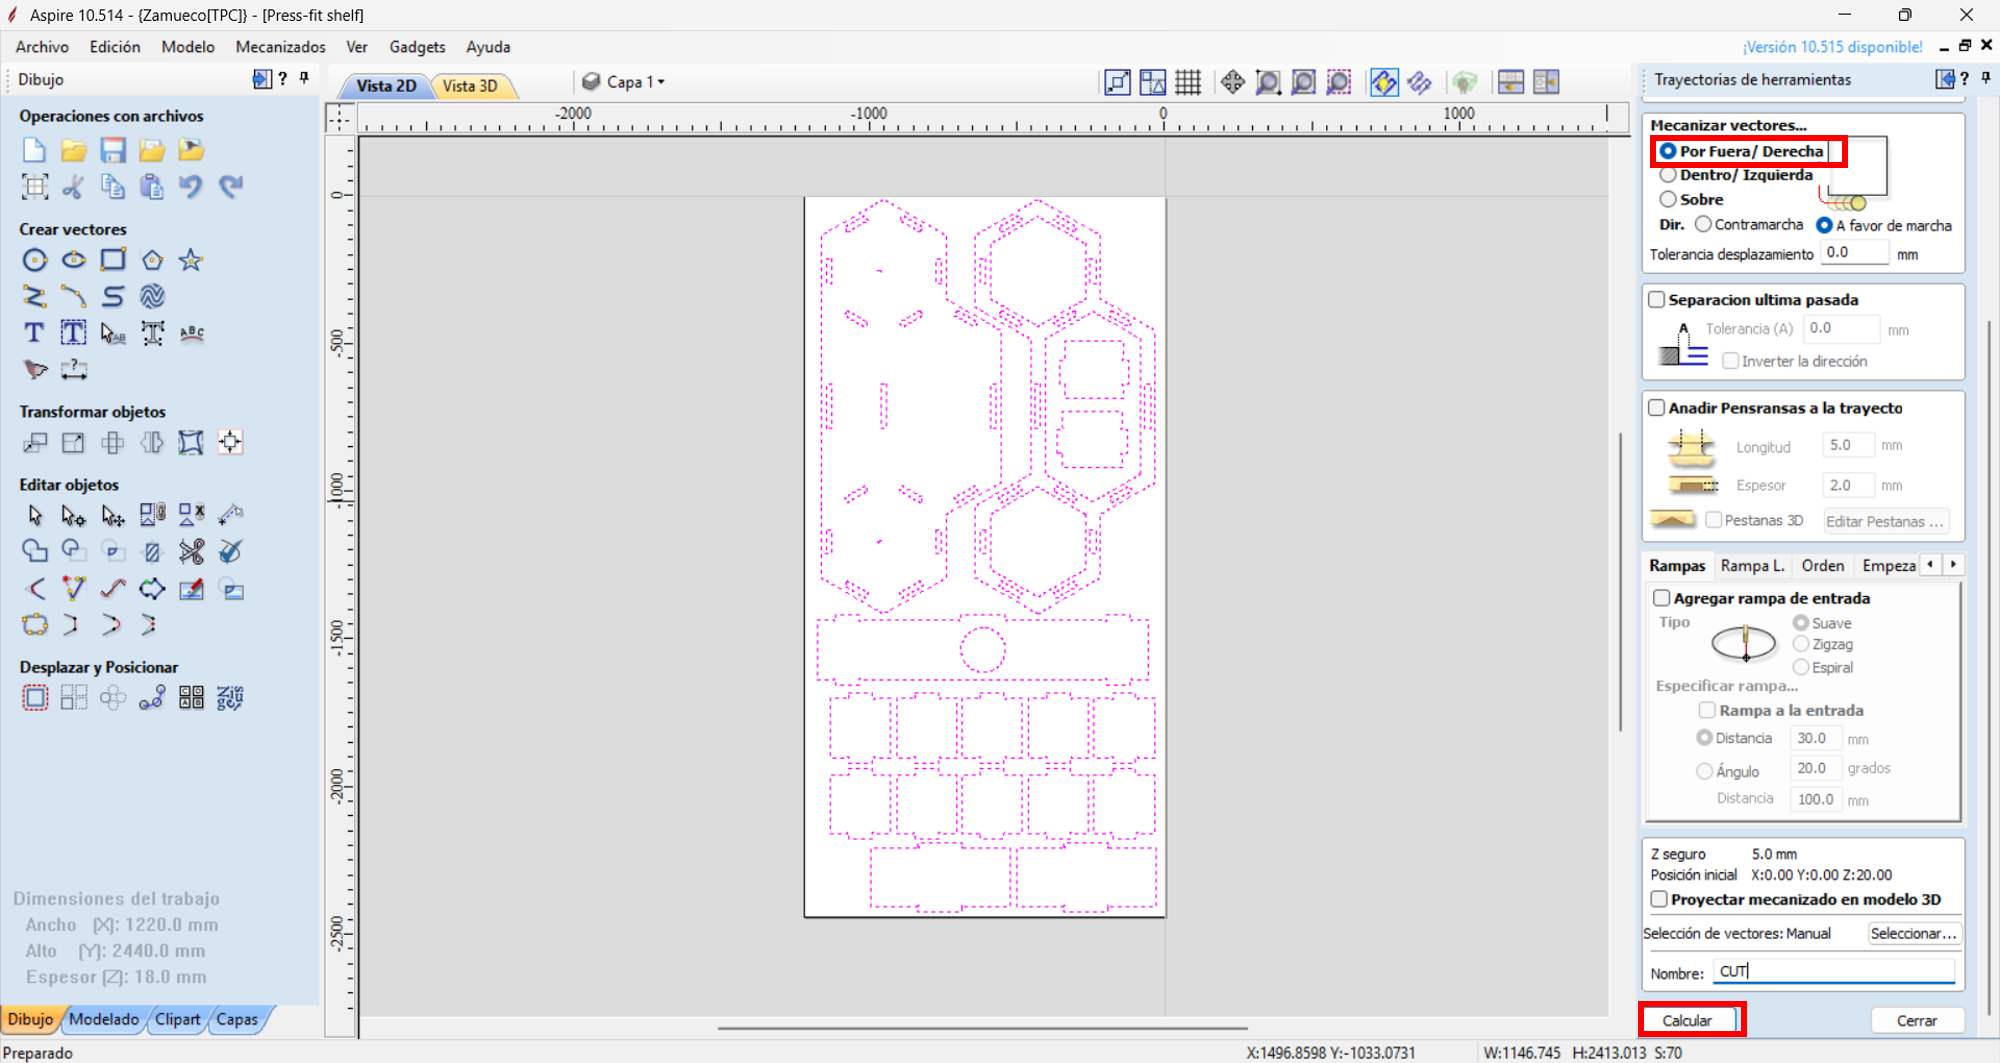Enable Agregar rampa de entrada
Image resolution: width=2000 pixels, height=1063 pixels.
point(1662,598)
